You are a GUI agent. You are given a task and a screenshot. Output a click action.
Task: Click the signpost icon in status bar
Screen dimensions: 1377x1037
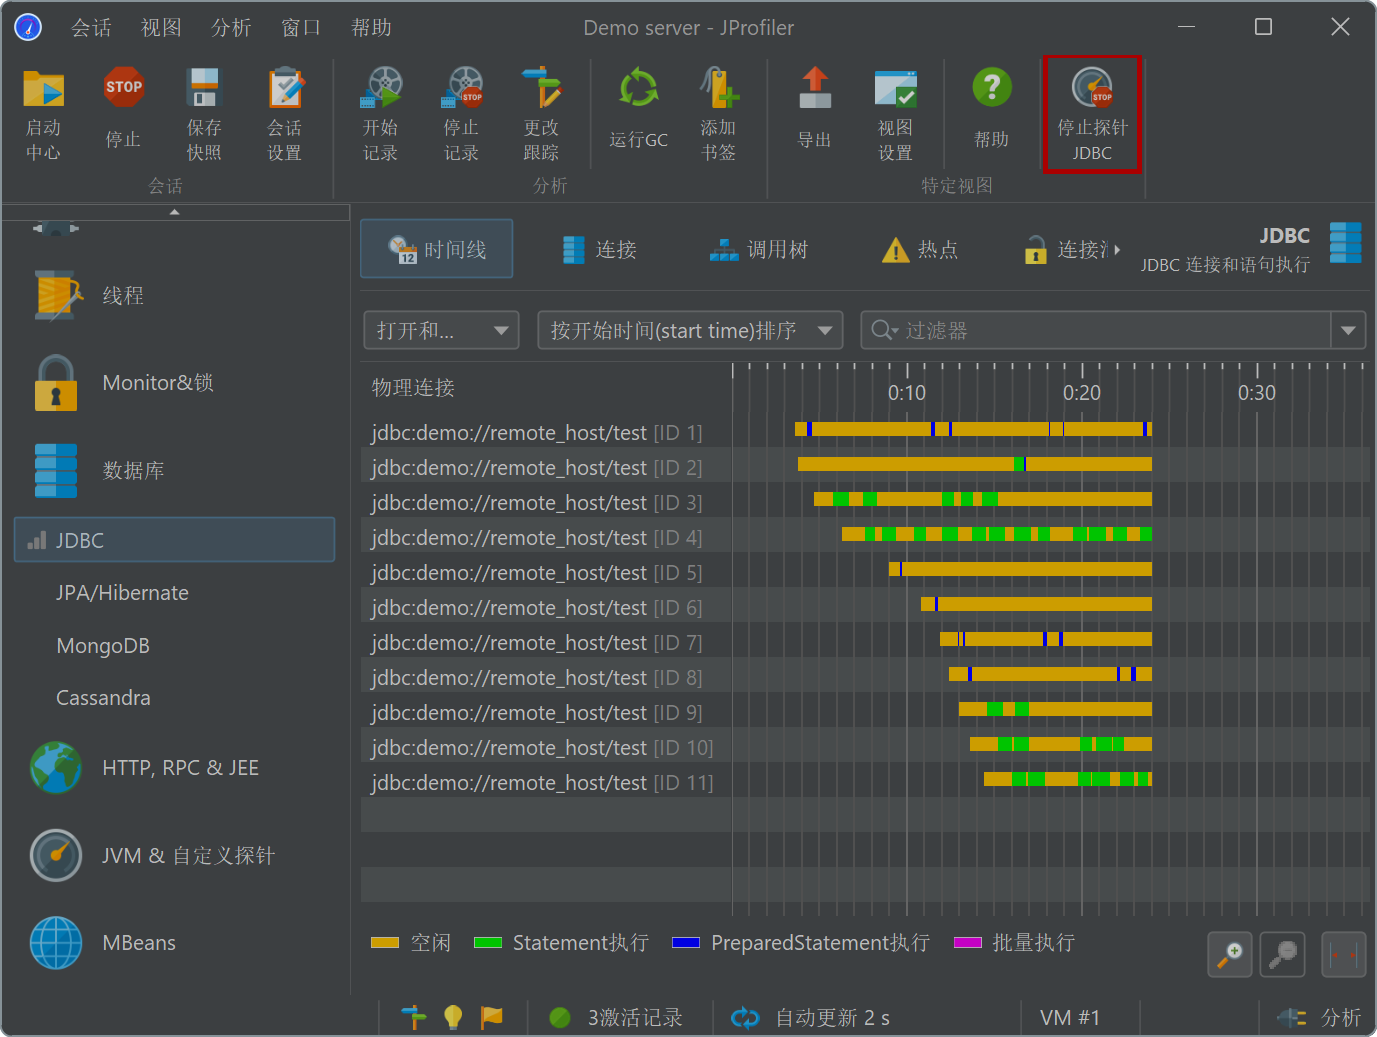[413, 1017]
